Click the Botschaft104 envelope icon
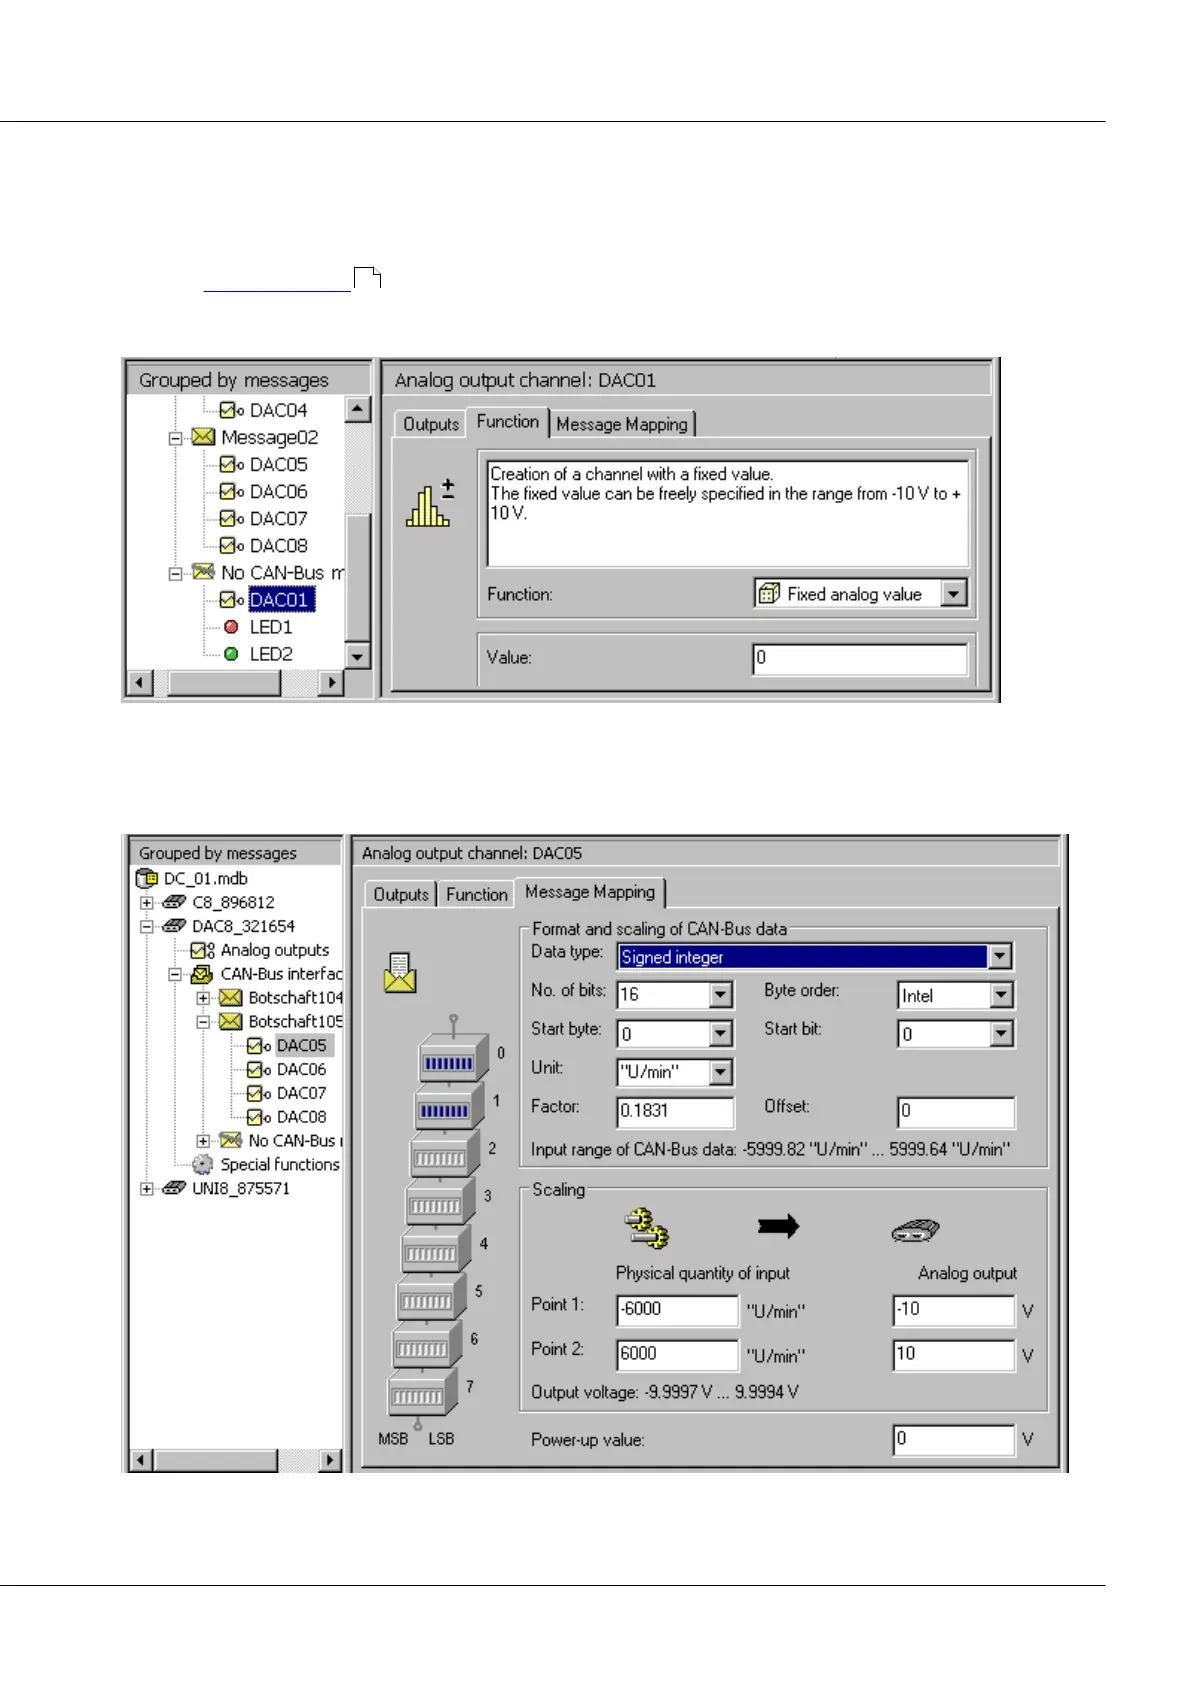This screenshot has height=1684, width=1190. [231, 998]
